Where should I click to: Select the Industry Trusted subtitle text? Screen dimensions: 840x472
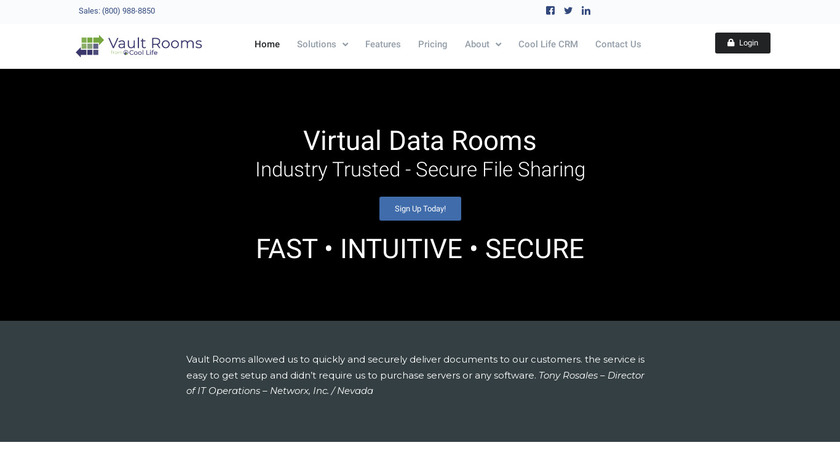click(420, 170)
